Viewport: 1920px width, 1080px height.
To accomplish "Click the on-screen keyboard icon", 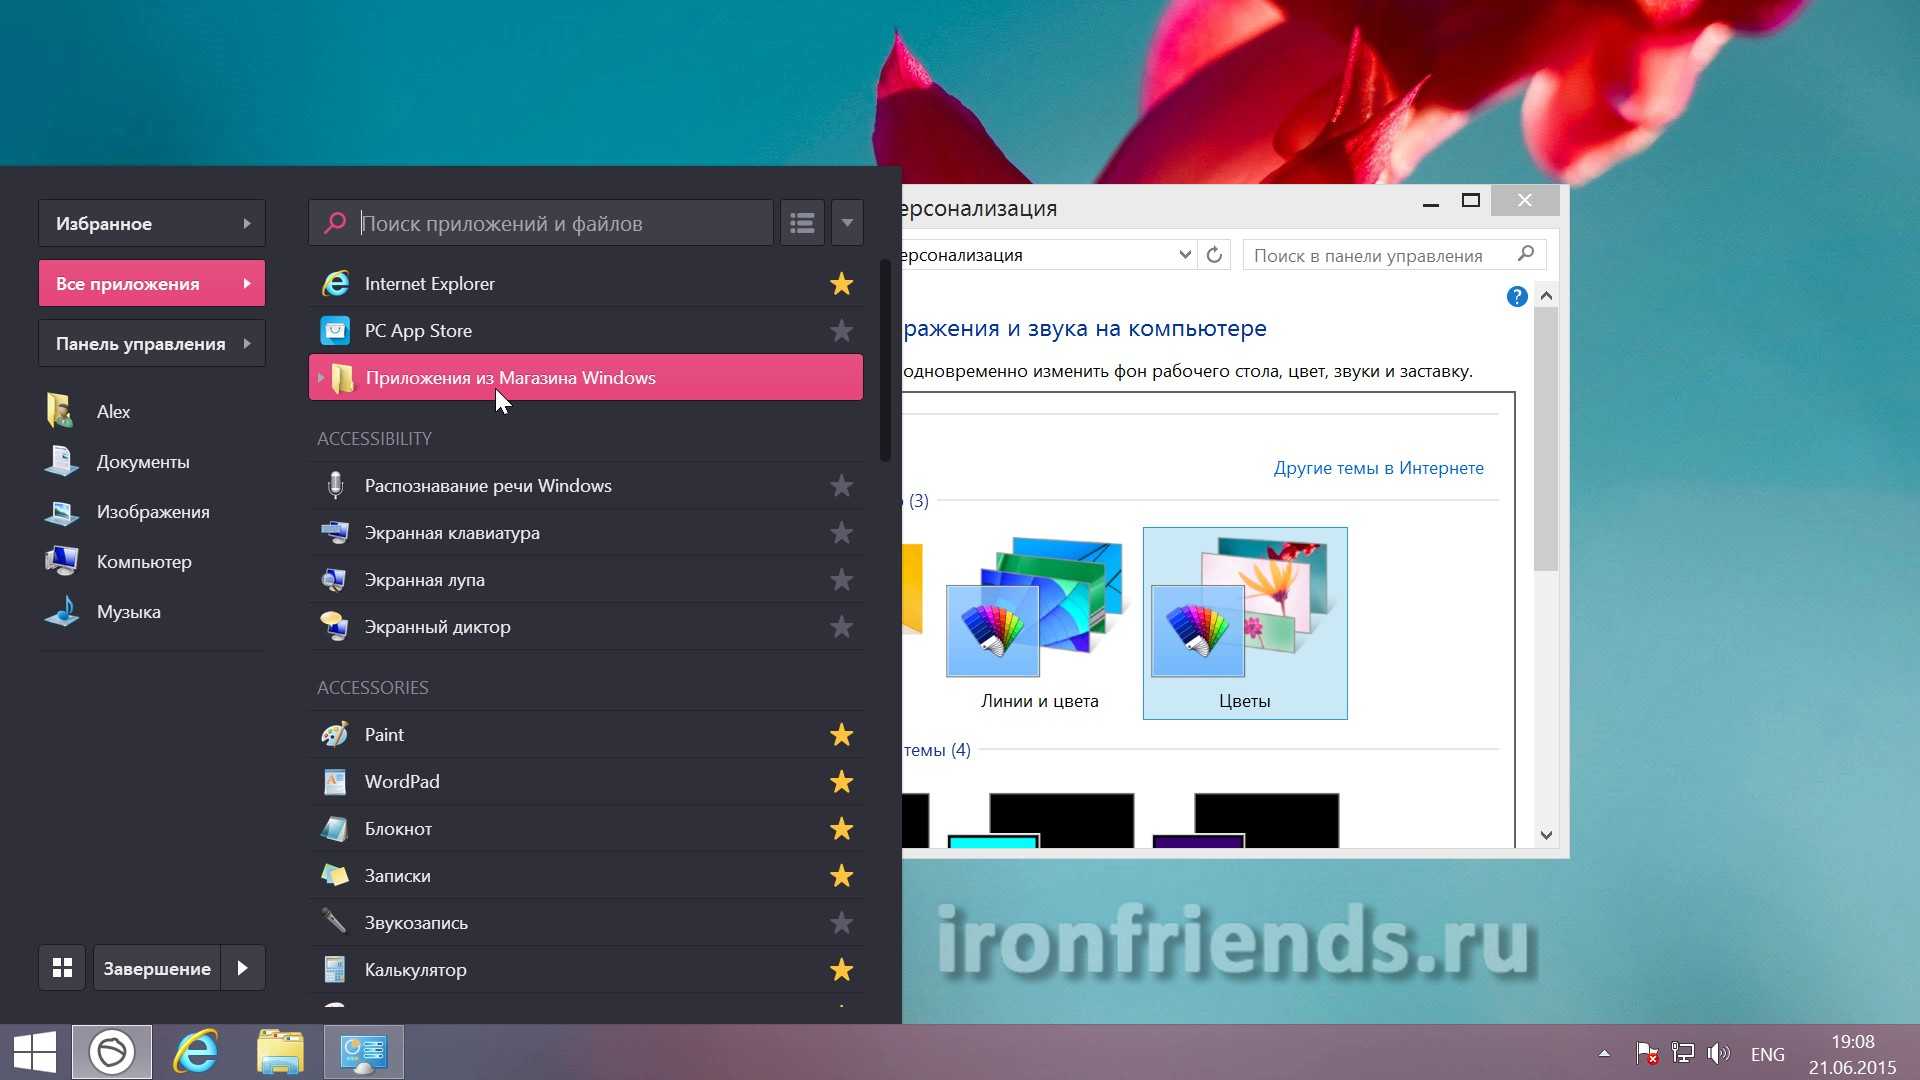I will pyautogui.click(x=335, y=533).
